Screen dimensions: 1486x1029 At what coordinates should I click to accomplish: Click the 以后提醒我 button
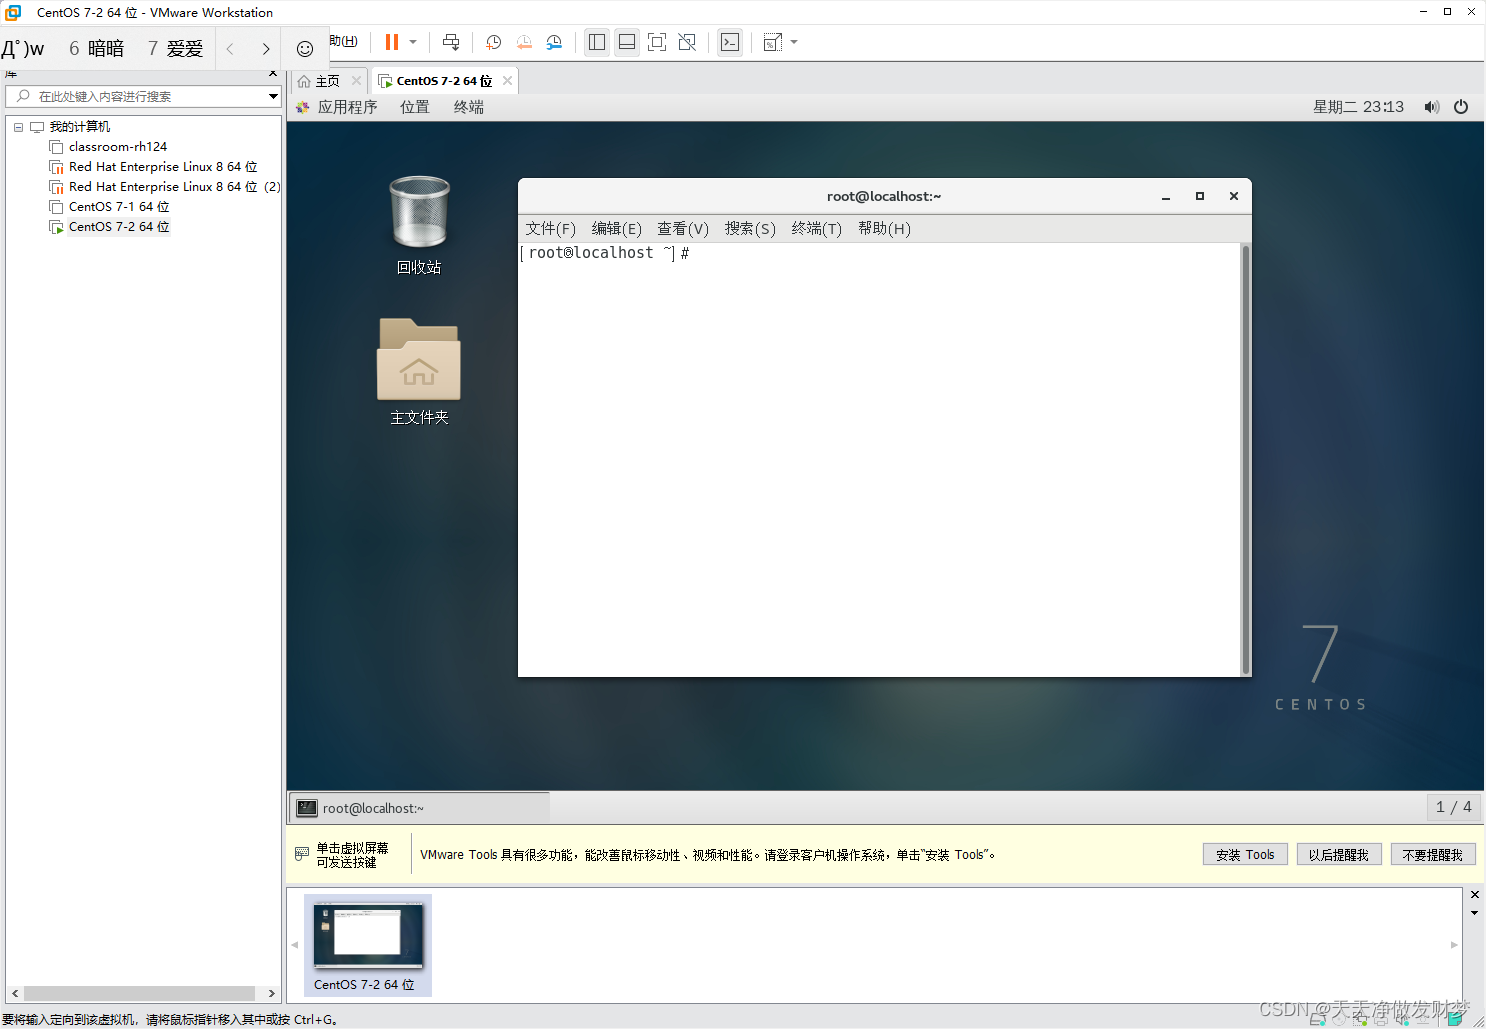(1339, 855)
